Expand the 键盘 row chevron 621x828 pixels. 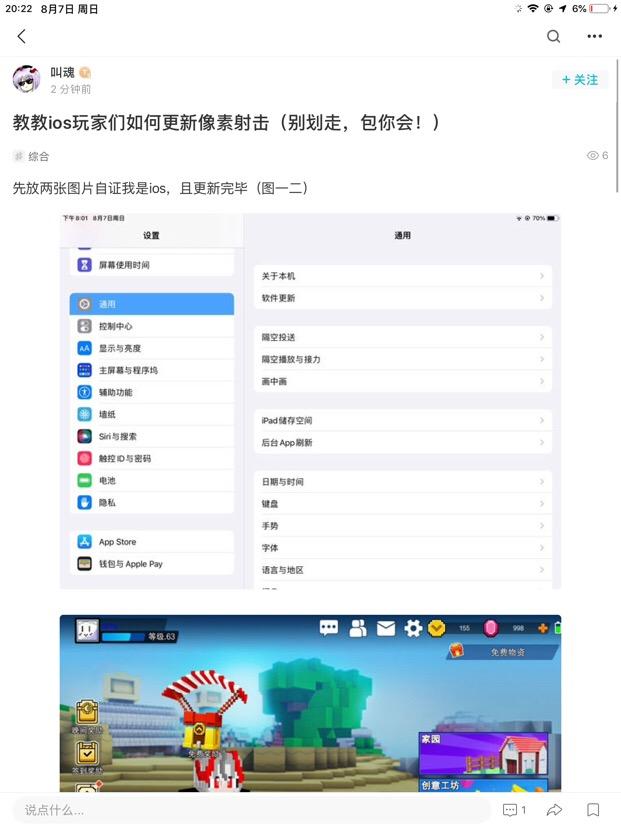tap(542, 504)
